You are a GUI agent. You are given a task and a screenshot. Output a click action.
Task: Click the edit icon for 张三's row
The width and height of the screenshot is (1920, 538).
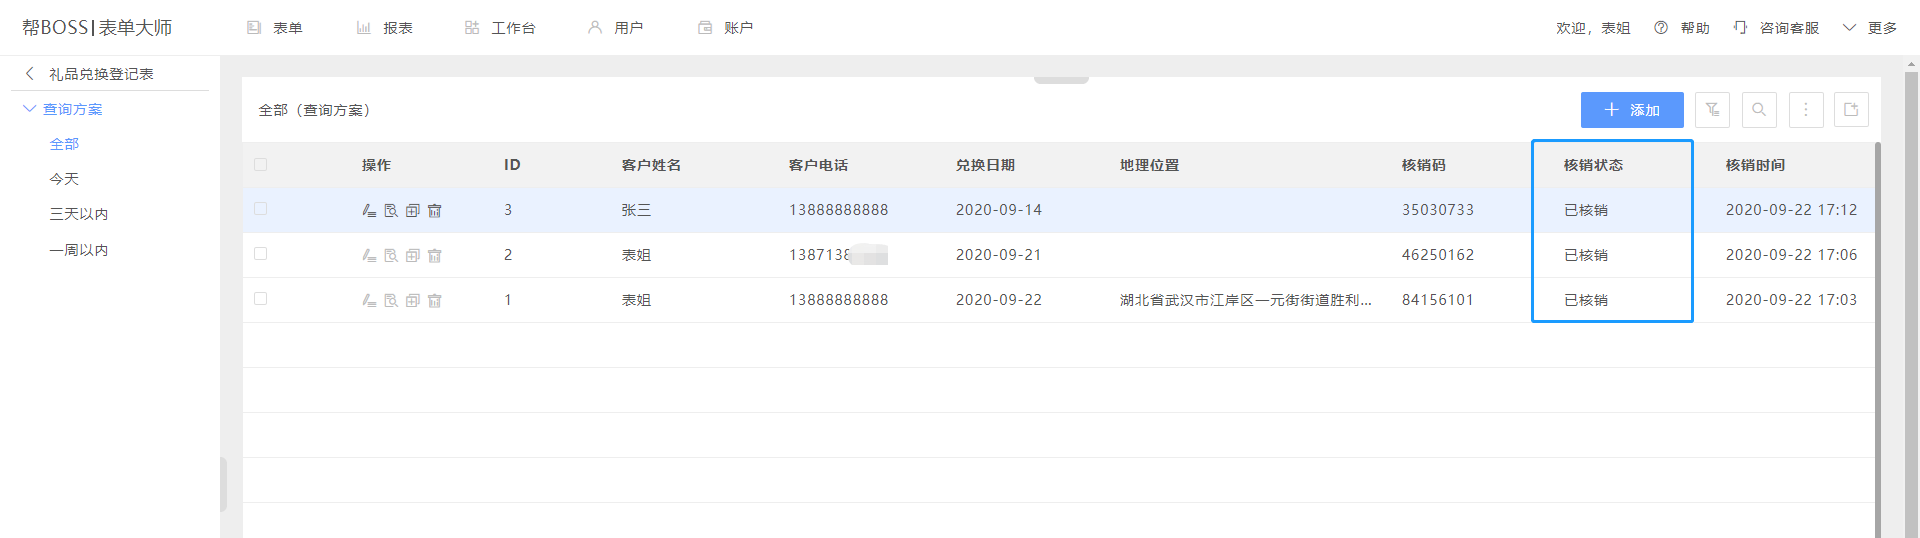pyautogui.click(x=369, y=211)
